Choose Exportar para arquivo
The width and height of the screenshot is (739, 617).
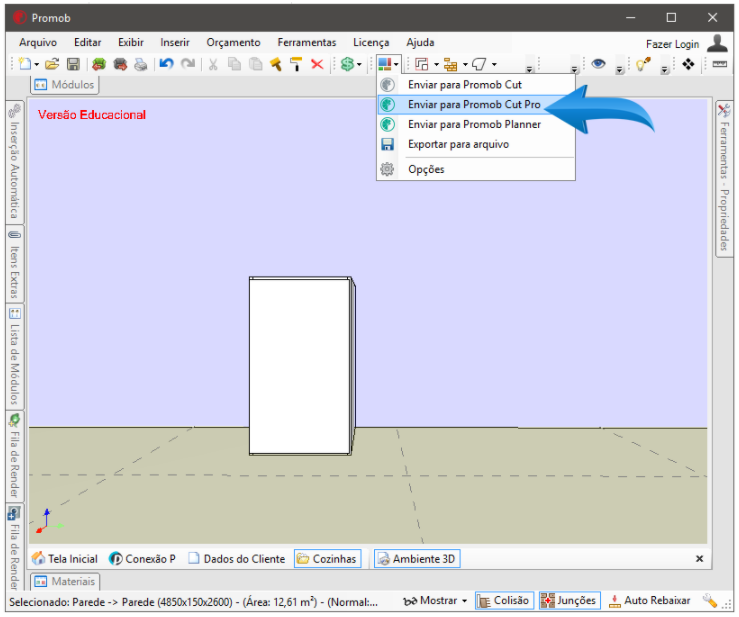tap(476, 144)
